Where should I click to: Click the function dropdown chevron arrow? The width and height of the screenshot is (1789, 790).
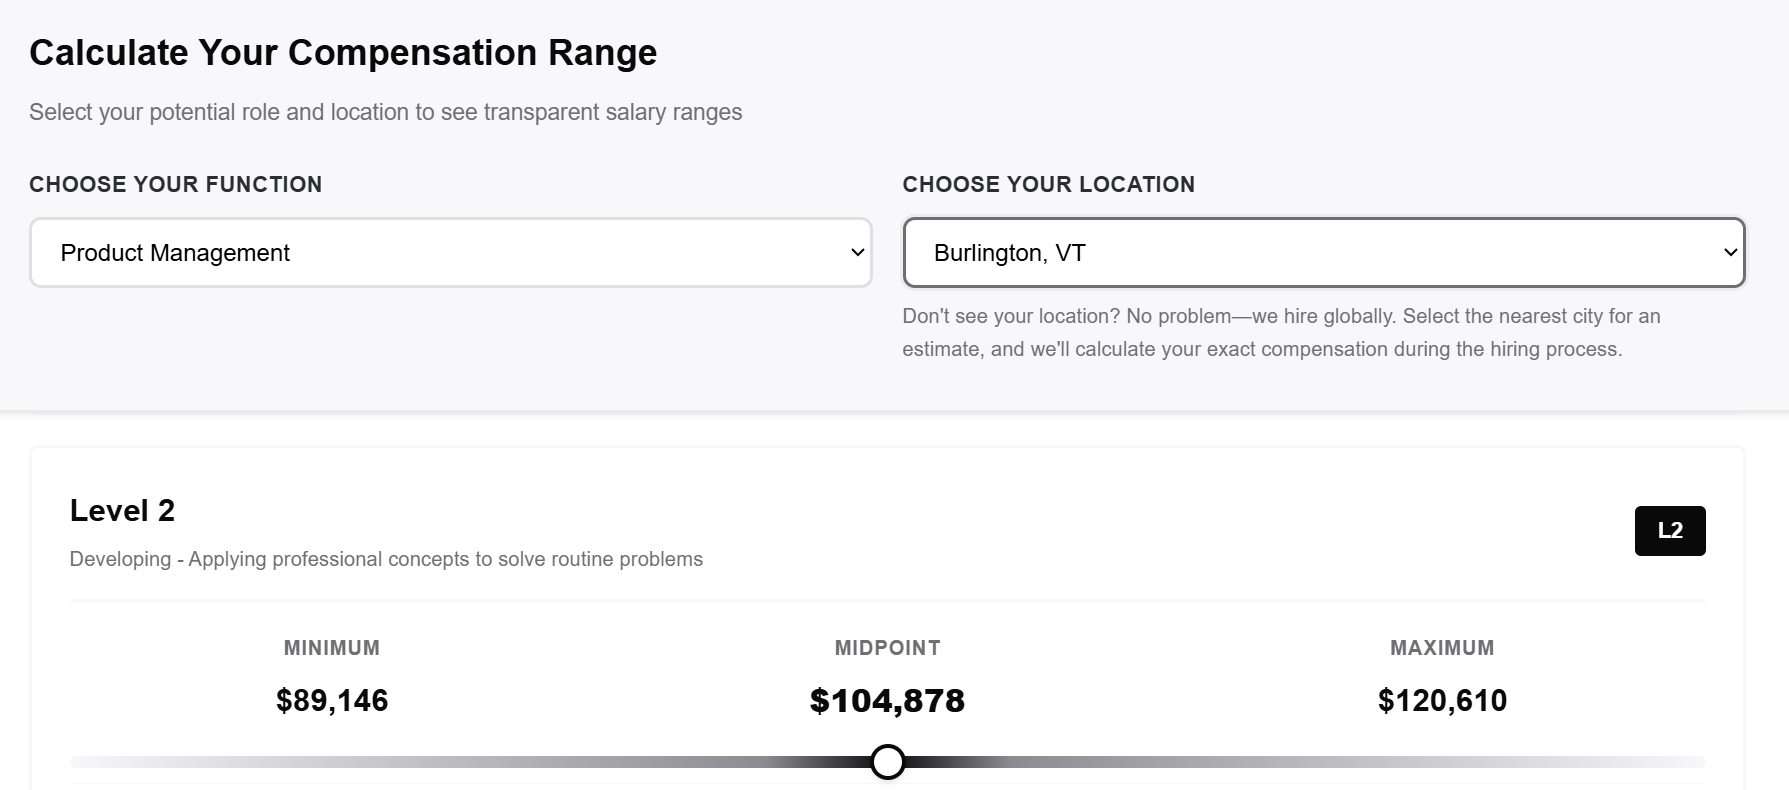tap(857, 253)
